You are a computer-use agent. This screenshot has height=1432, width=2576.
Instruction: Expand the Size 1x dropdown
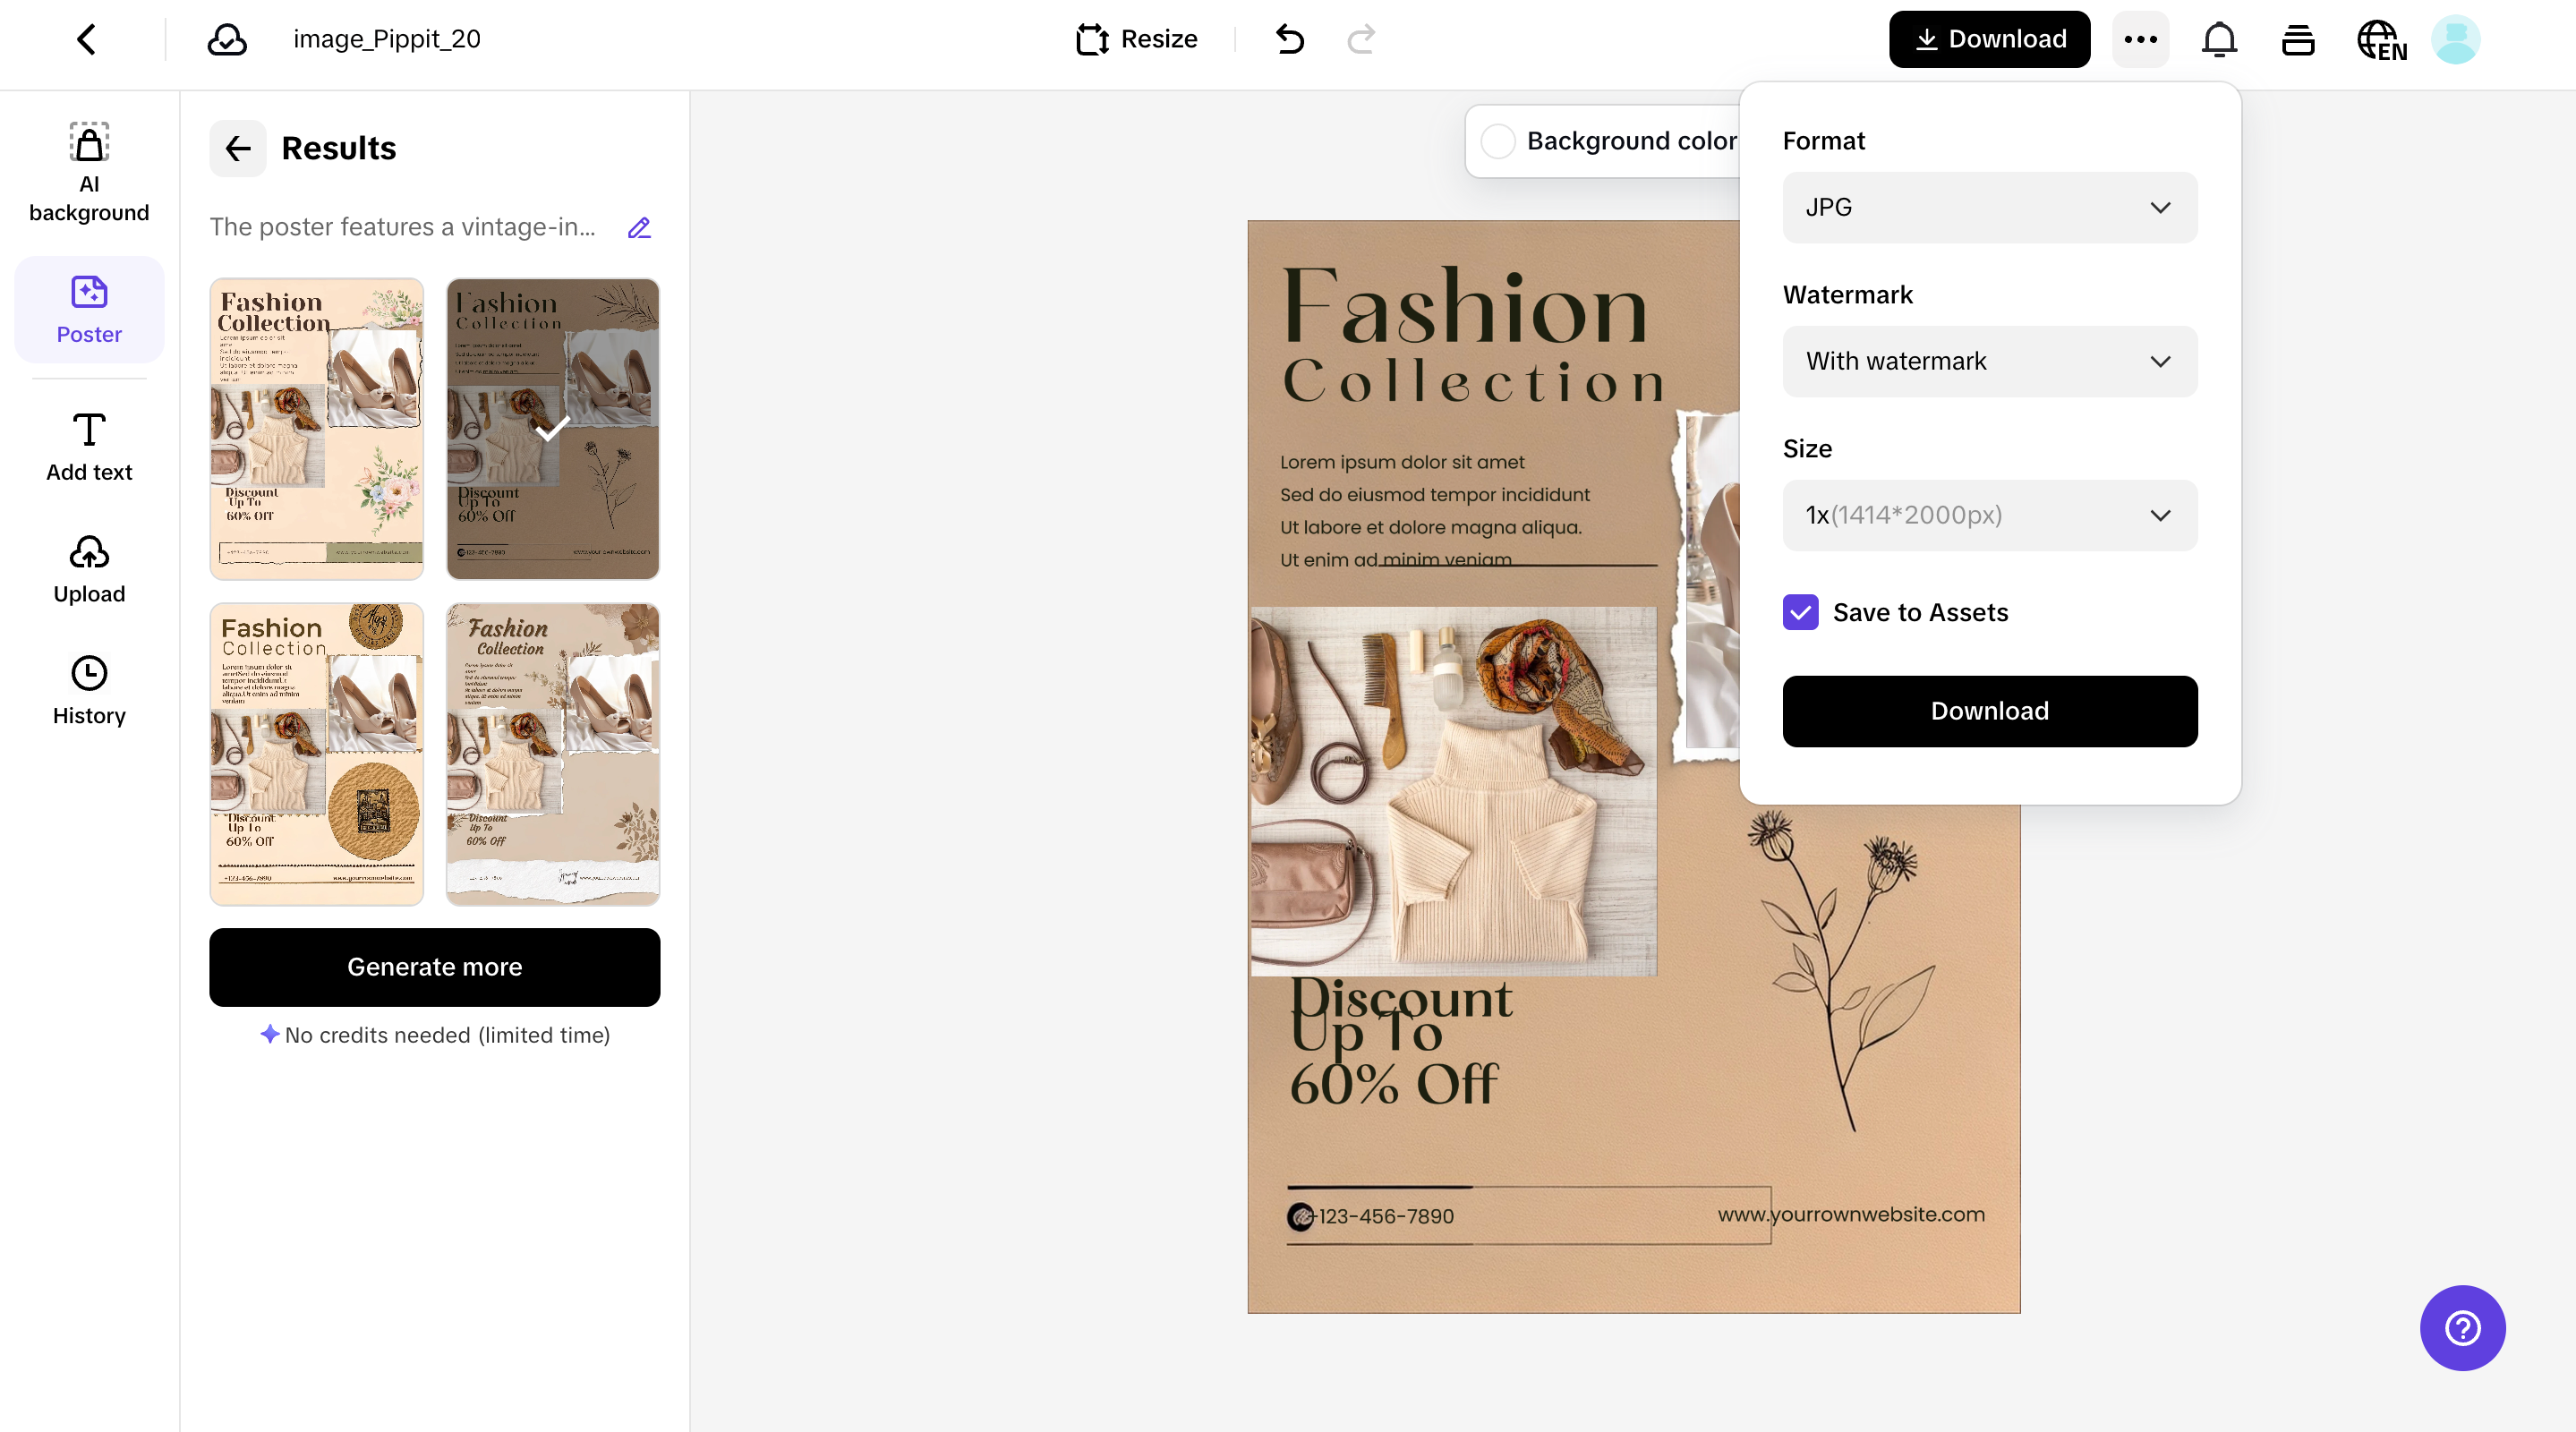point(1989,515)
